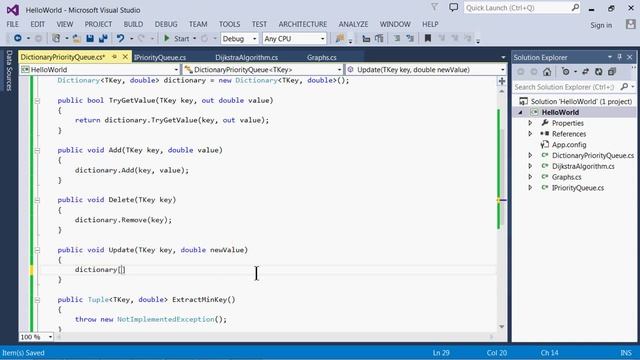
Task: Click the editor vertical scrollbar down arrow
Action: (x=502, y=327)
